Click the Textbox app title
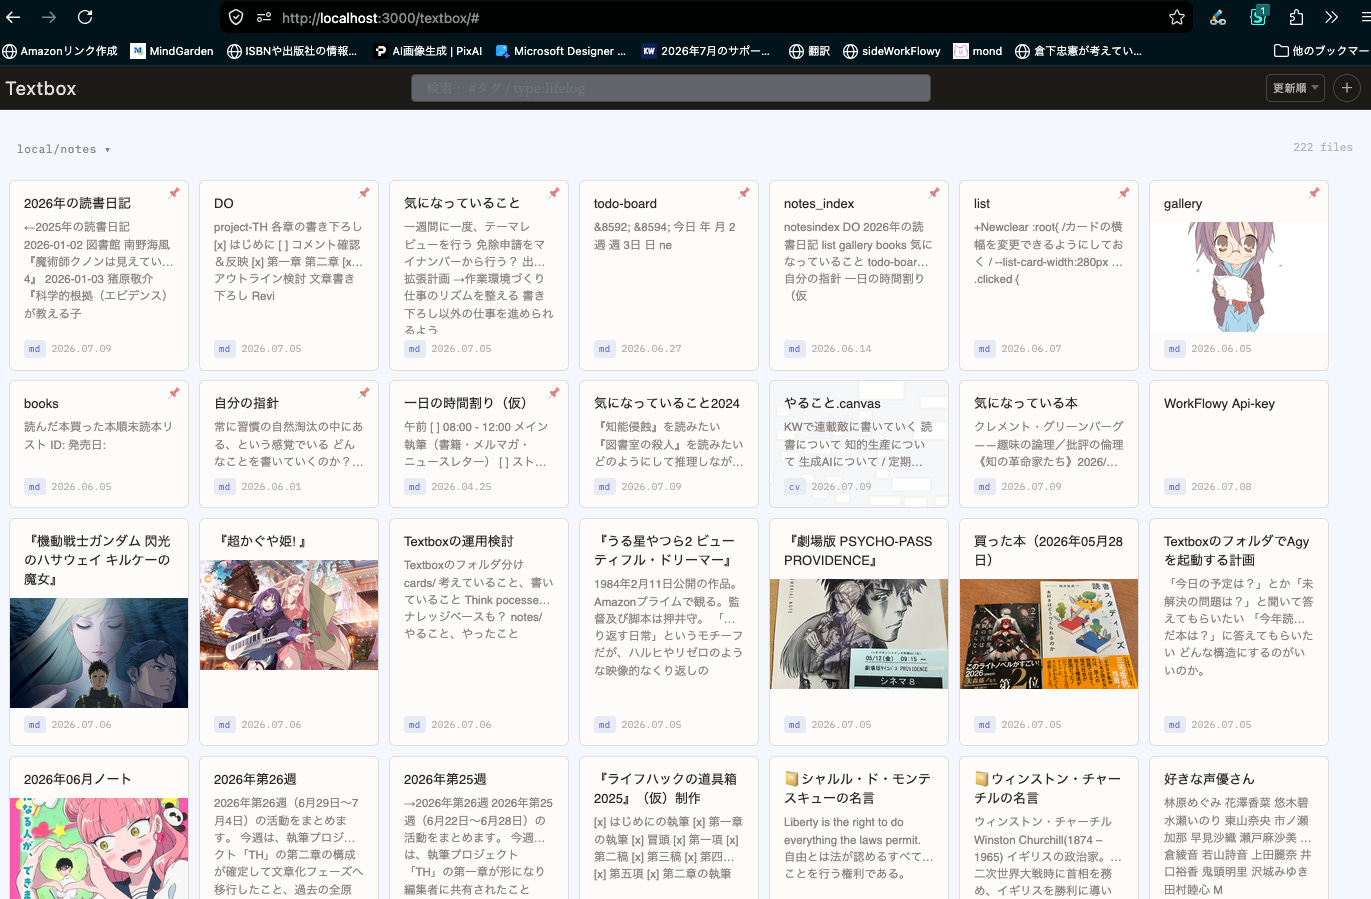1371x899 pixels. coord(41,88)
